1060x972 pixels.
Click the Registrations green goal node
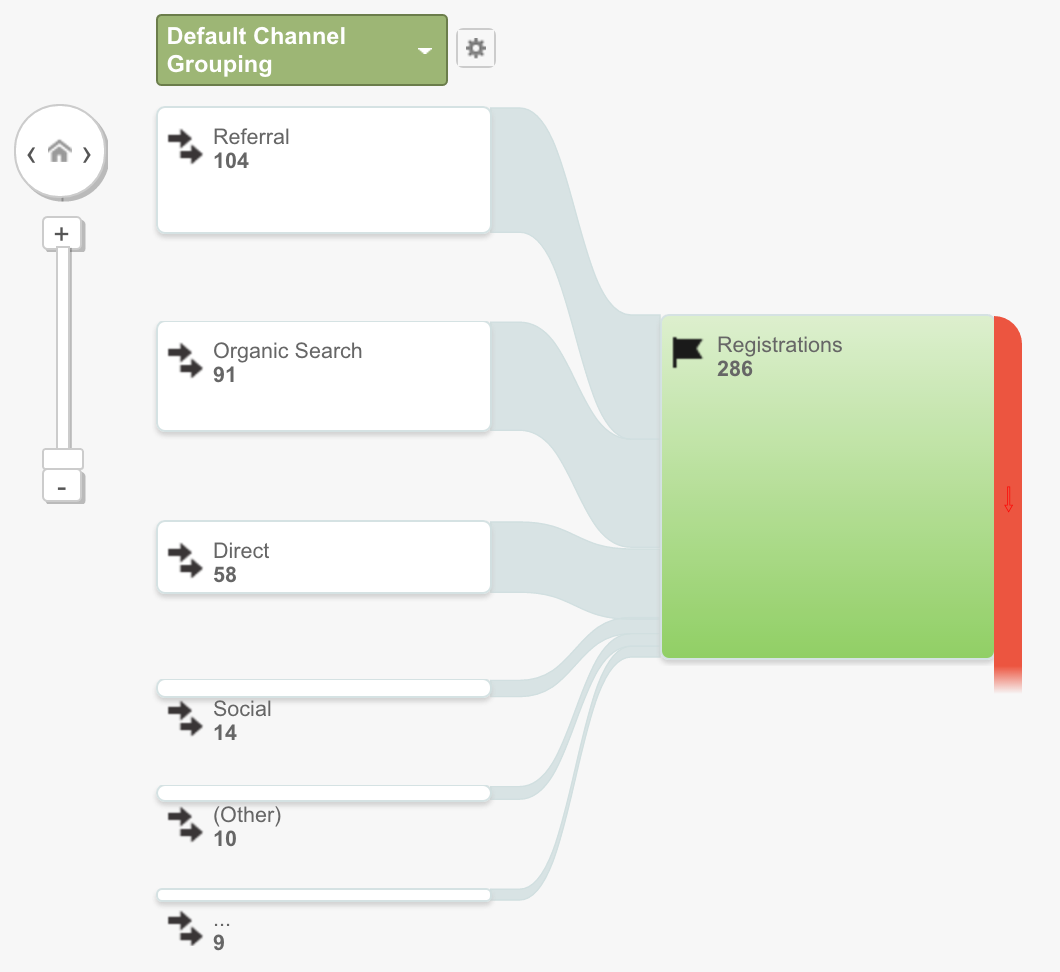tap(827, 486)
